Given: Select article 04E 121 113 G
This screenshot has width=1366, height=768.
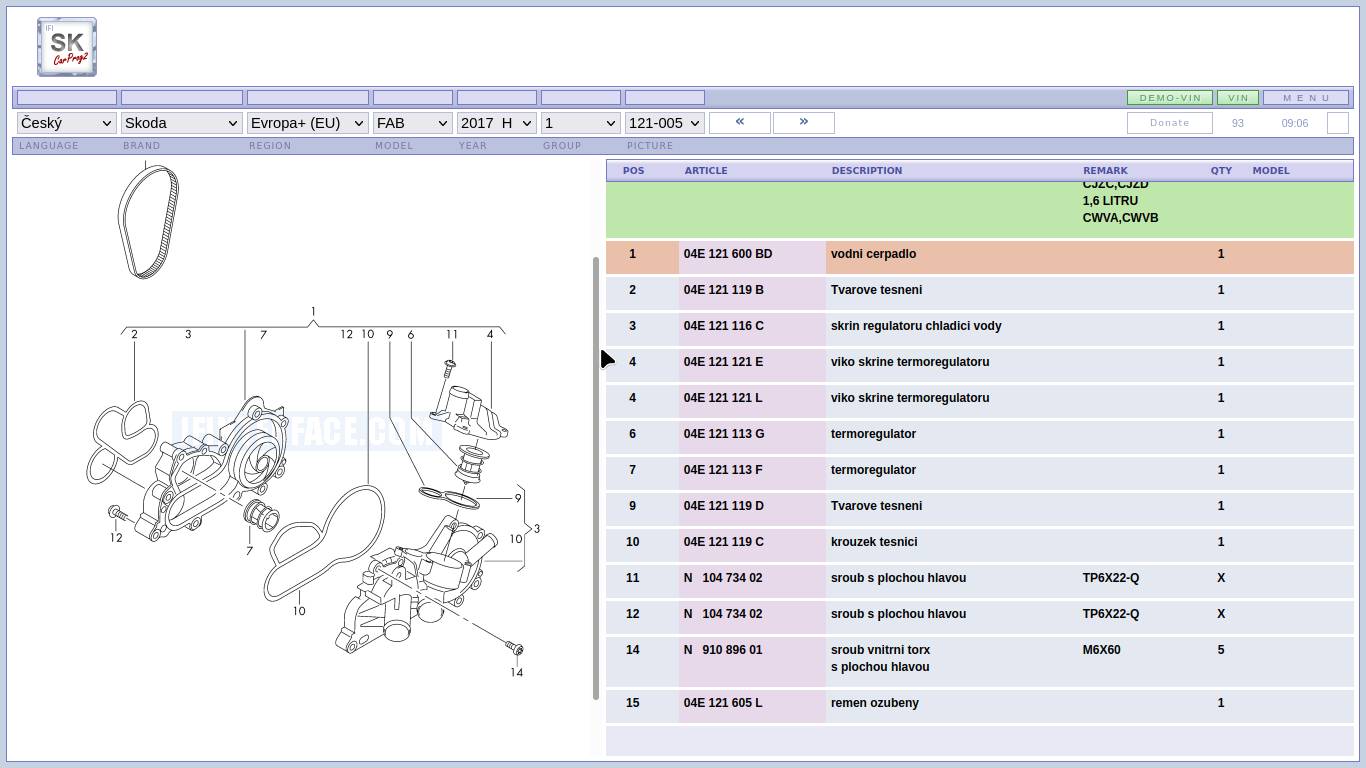Looking at the screenshot, I should [x=724, y=434].
